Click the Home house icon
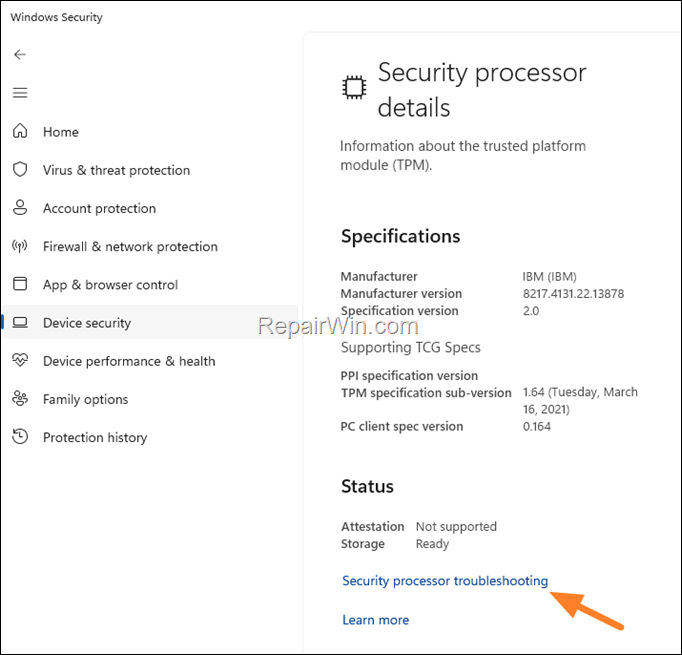Image resolution: width=682 pixels, height=655 pixels. tap(20, 131)
